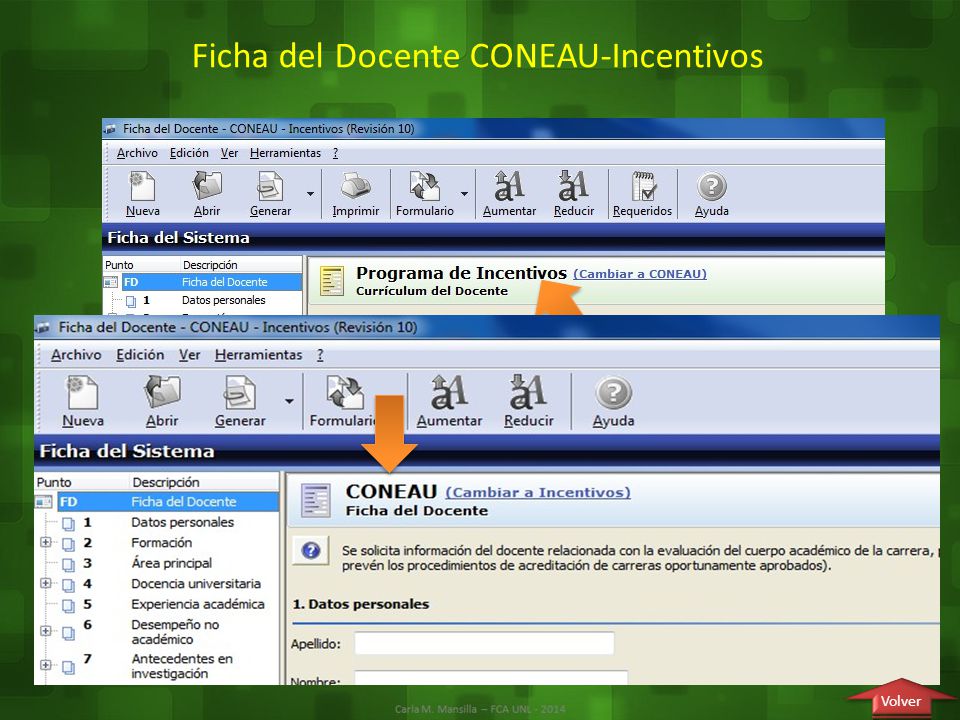Click Ayuda icon in front window toolbar

(x=613, y=392)
